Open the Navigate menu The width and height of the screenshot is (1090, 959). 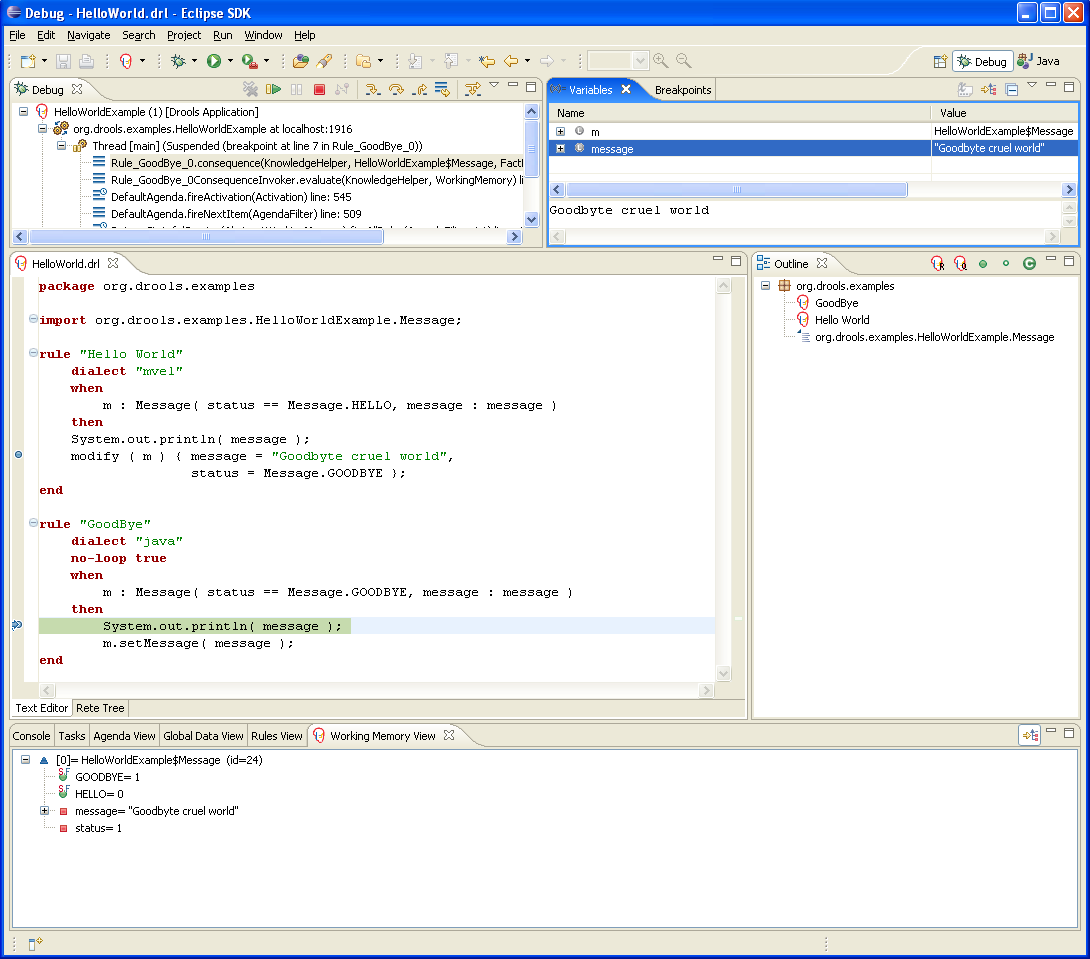(x=89, y=35)
